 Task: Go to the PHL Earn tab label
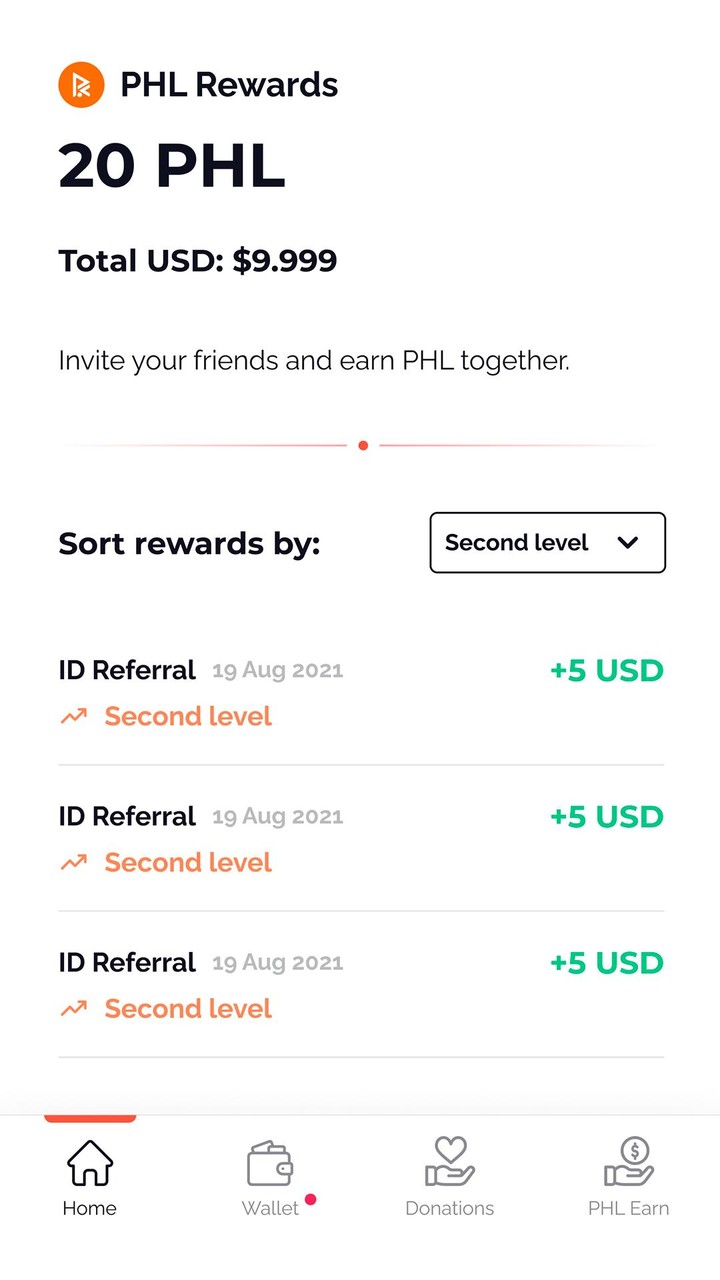629,1208
